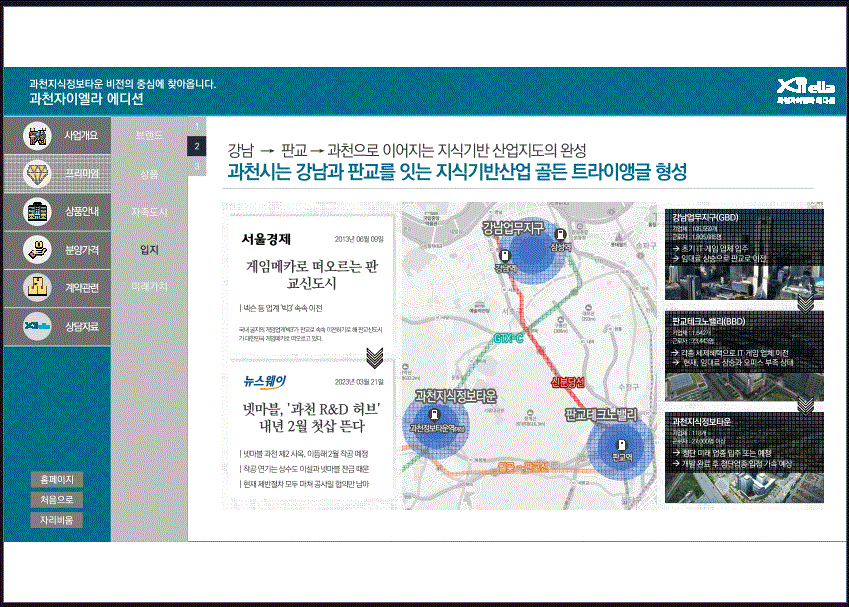849x607 pixels.
Task: Click the coin-in-hand icon for 분양가격
Action: 37,250
